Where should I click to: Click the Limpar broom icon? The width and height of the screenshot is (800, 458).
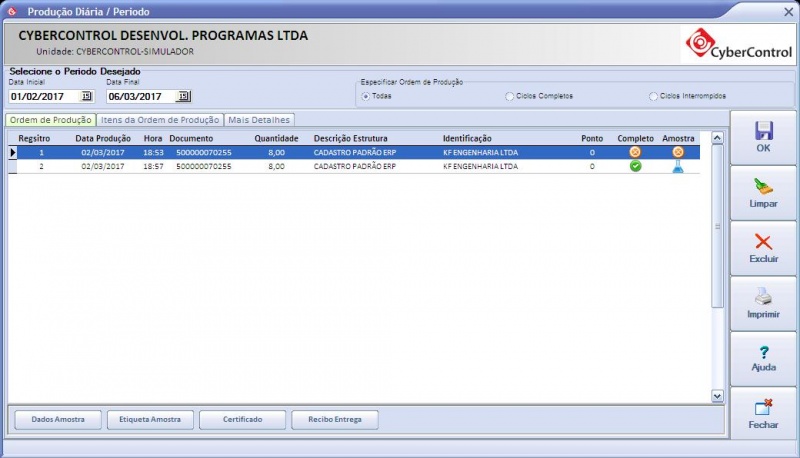coord(763,186)
